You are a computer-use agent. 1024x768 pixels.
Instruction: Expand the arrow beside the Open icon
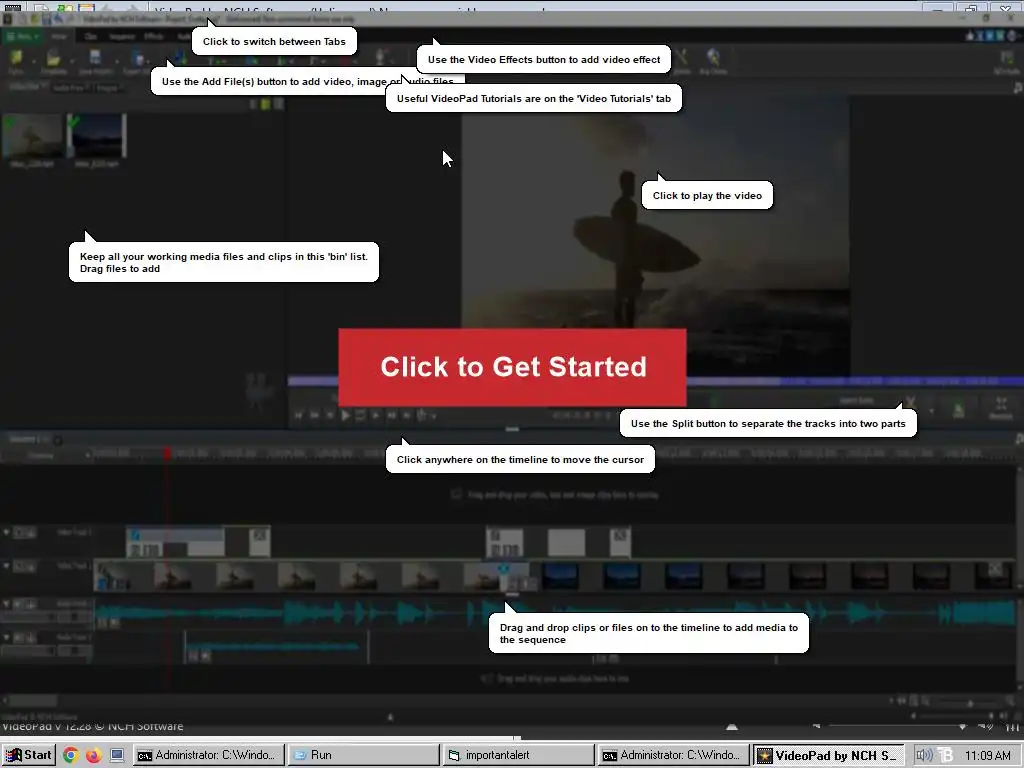(x=33, y=61)
